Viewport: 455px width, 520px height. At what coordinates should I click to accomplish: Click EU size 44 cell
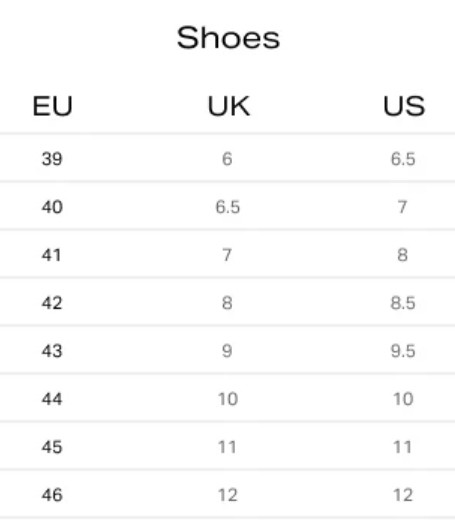tap(52, 399)
